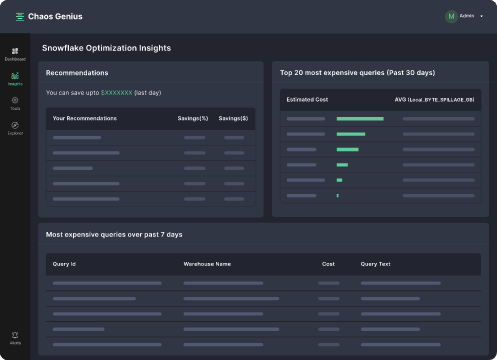Click the Admin user name label
Image resolution: width=497 pixels, height=360 pixels.
click(x=467, y=16)
